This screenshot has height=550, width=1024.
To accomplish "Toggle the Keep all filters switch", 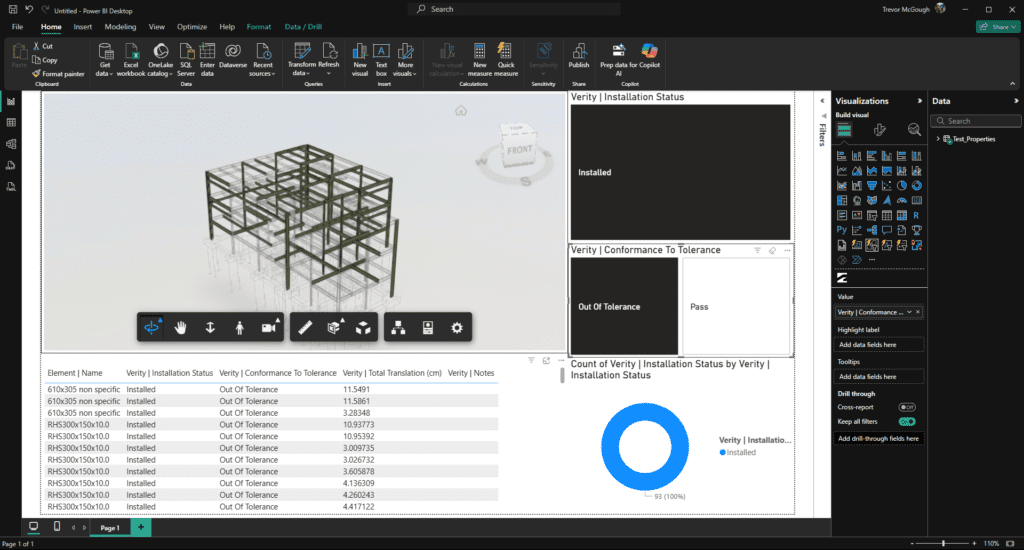I will (907, 422).
